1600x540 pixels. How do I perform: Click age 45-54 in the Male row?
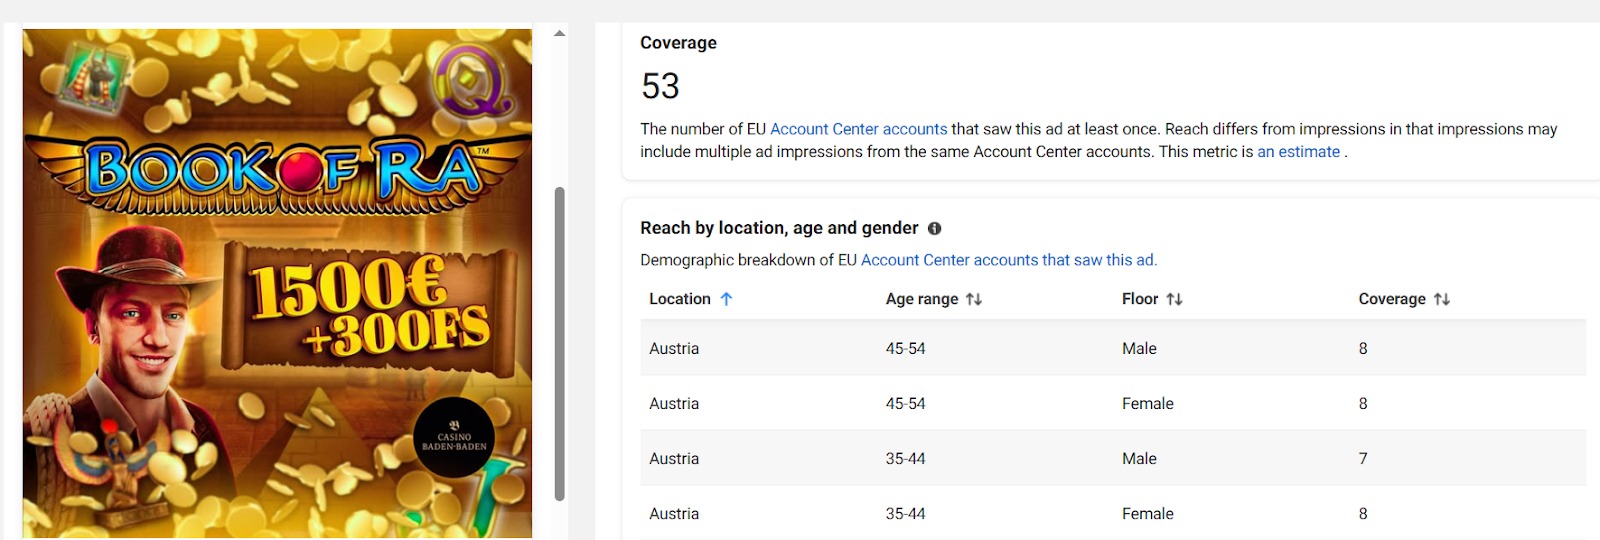pyautogui.click(x=905, y=349)
